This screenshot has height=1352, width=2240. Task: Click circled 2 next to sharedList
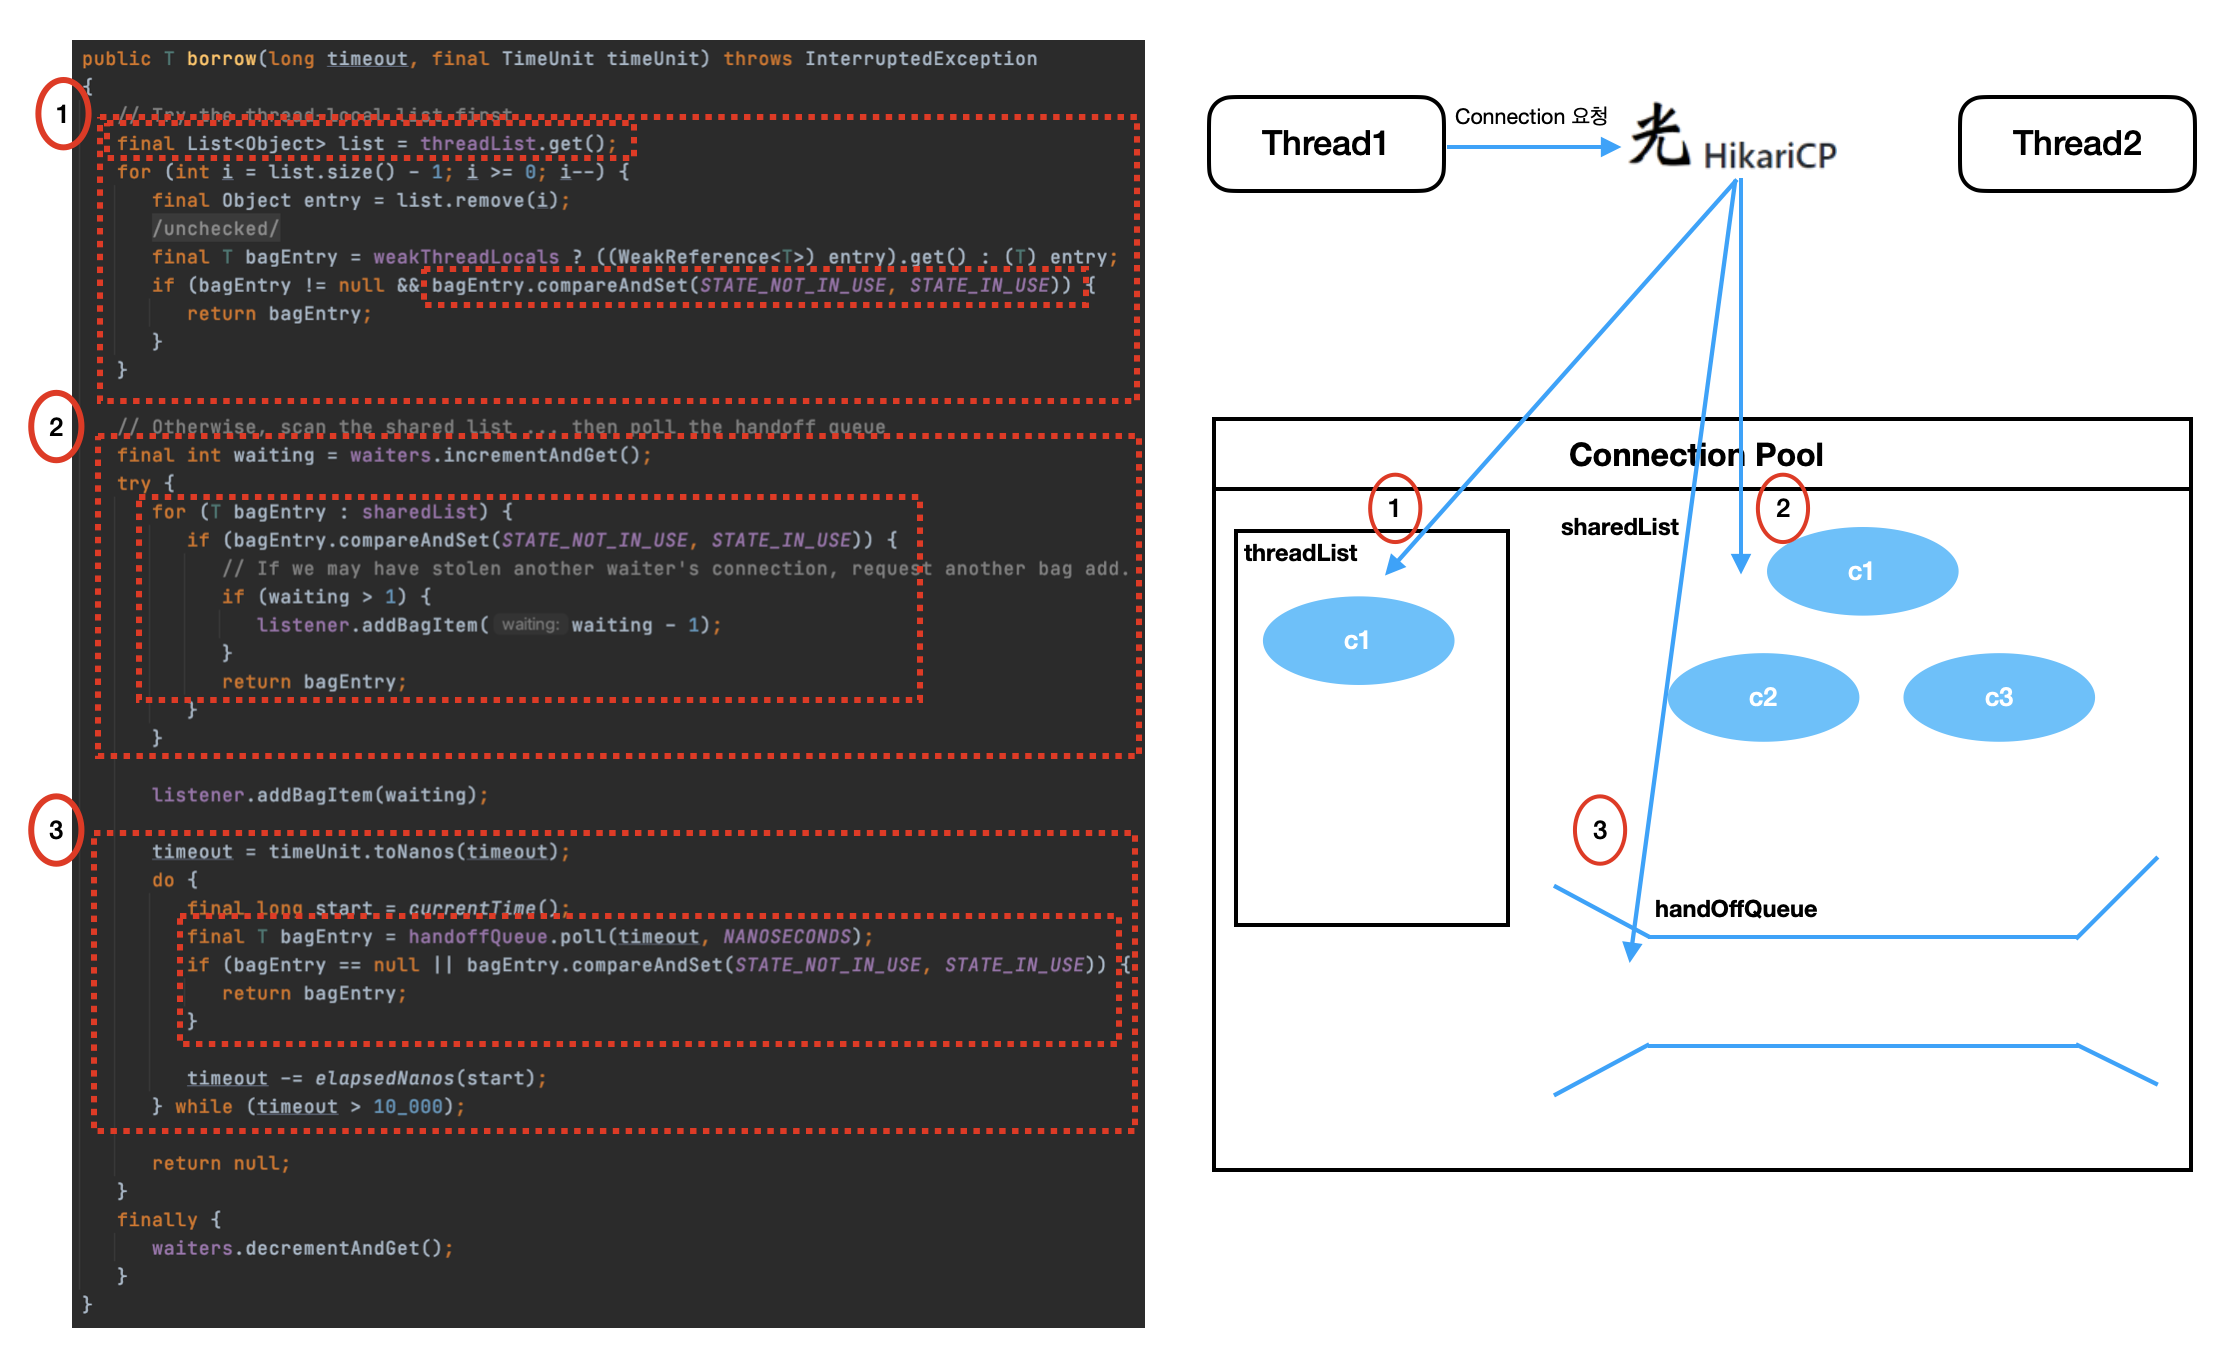(1783, 508)
